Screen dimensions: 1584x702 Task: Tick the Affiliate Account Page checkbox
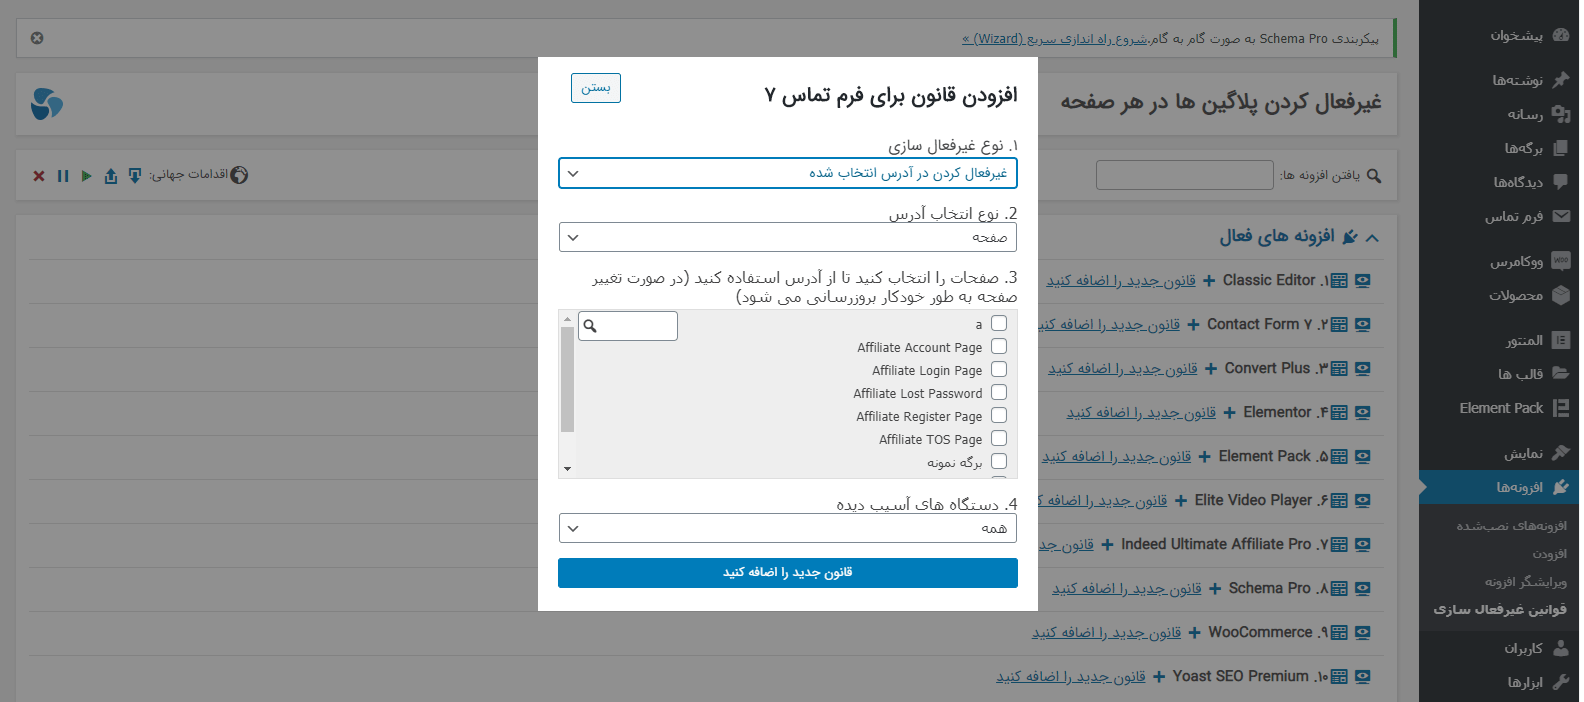point(999,346)
